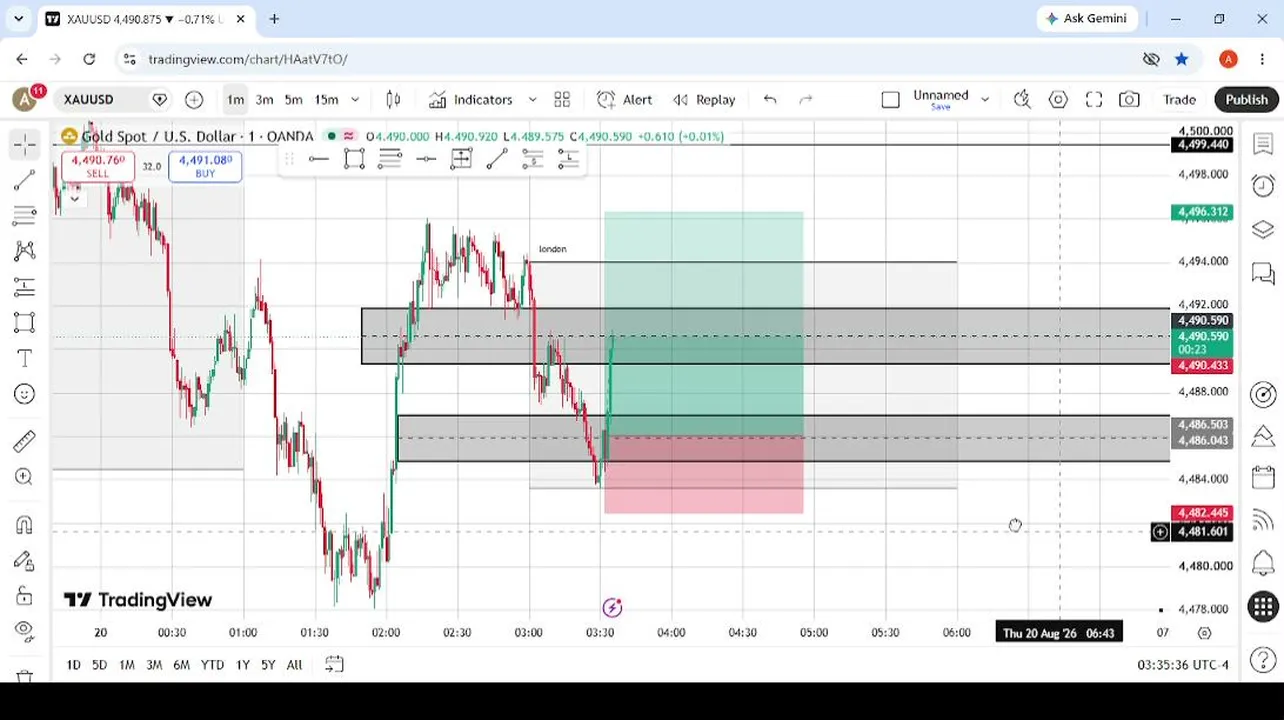Open timezone menu 03:35:36 UTC-4
Viewport: 1284px width, 720px height.
point(1183,664)
